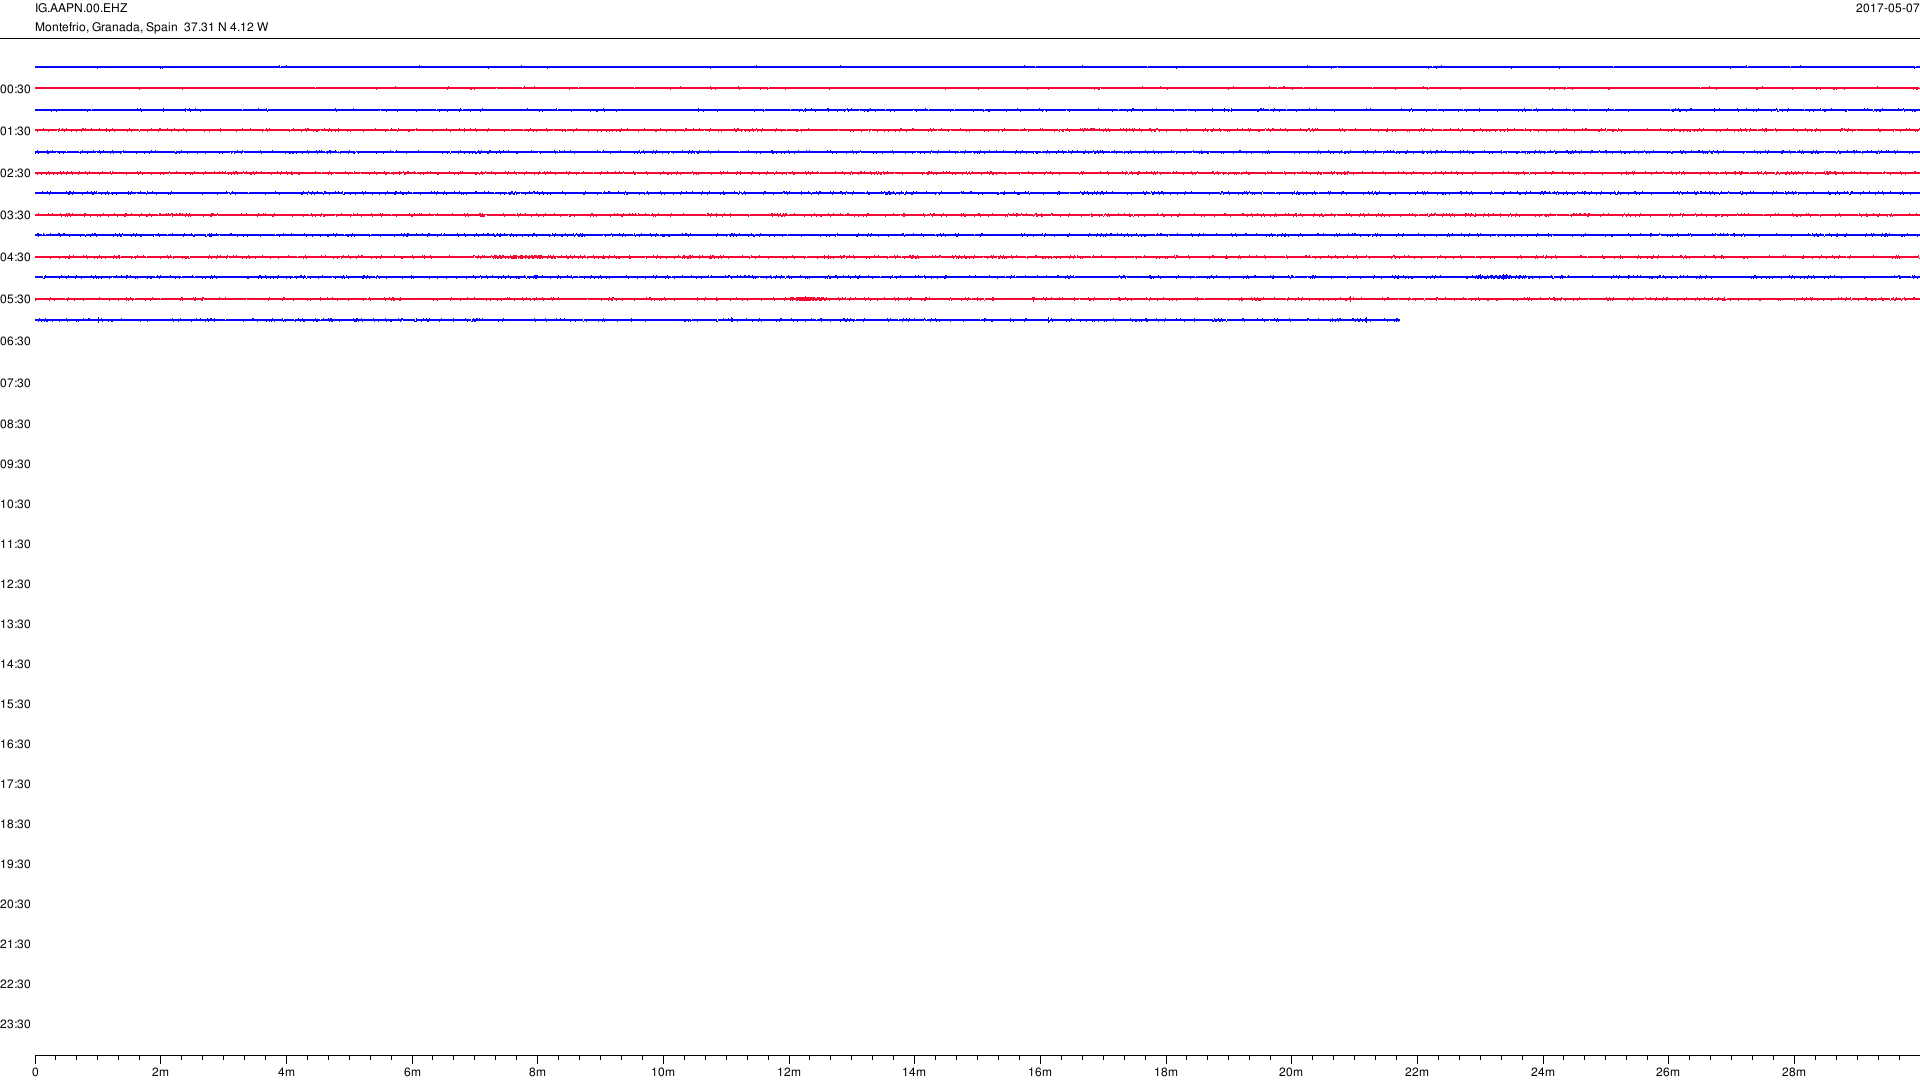Click the 21:30 time label
1920x1080 pixels.
(15, 944)
